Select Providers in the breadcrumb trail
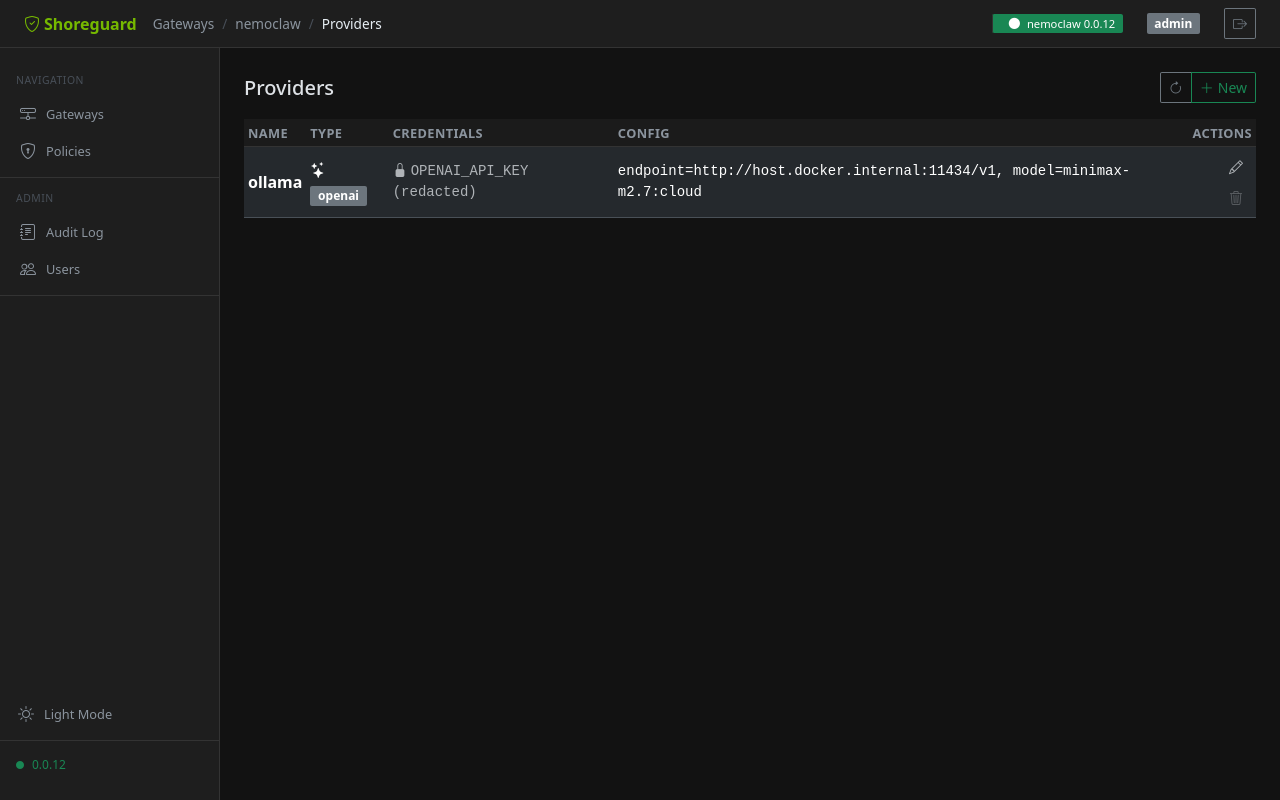The height and width of the screenshot is (800, 1280). [351, 23]
